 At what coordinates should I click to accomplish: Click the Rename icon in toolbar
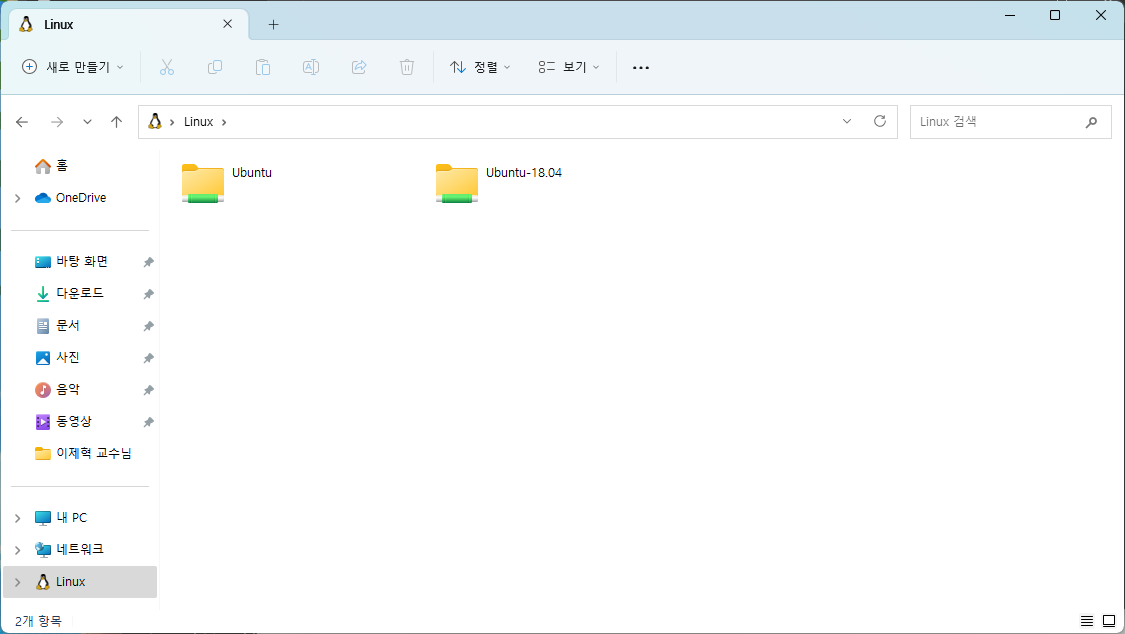pos(311,67)
